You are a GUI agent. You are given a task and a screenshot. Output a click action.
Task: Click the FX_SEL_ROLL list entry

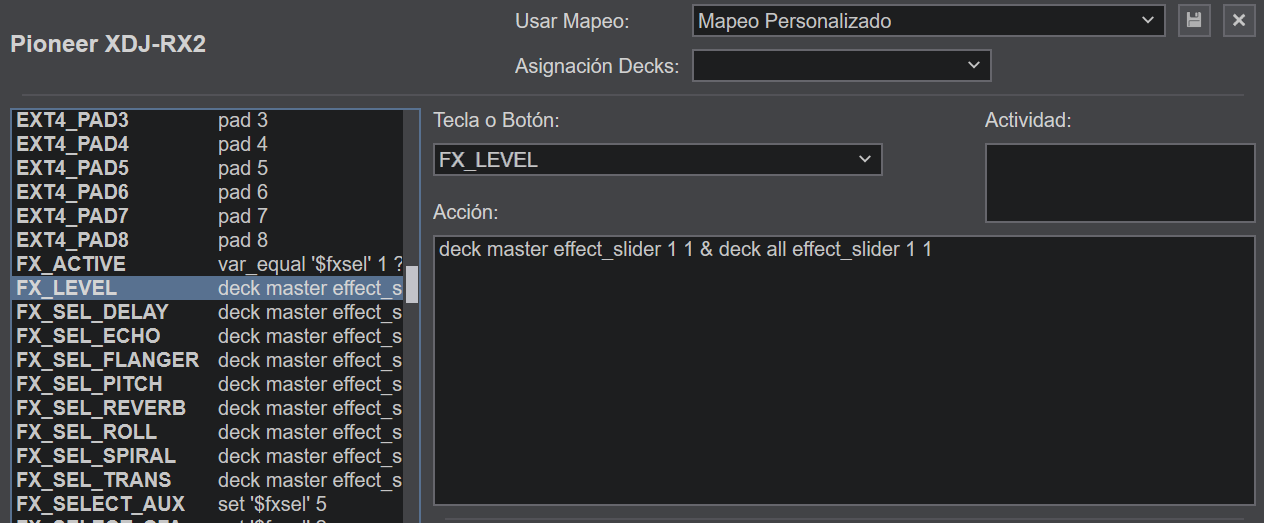210,432
